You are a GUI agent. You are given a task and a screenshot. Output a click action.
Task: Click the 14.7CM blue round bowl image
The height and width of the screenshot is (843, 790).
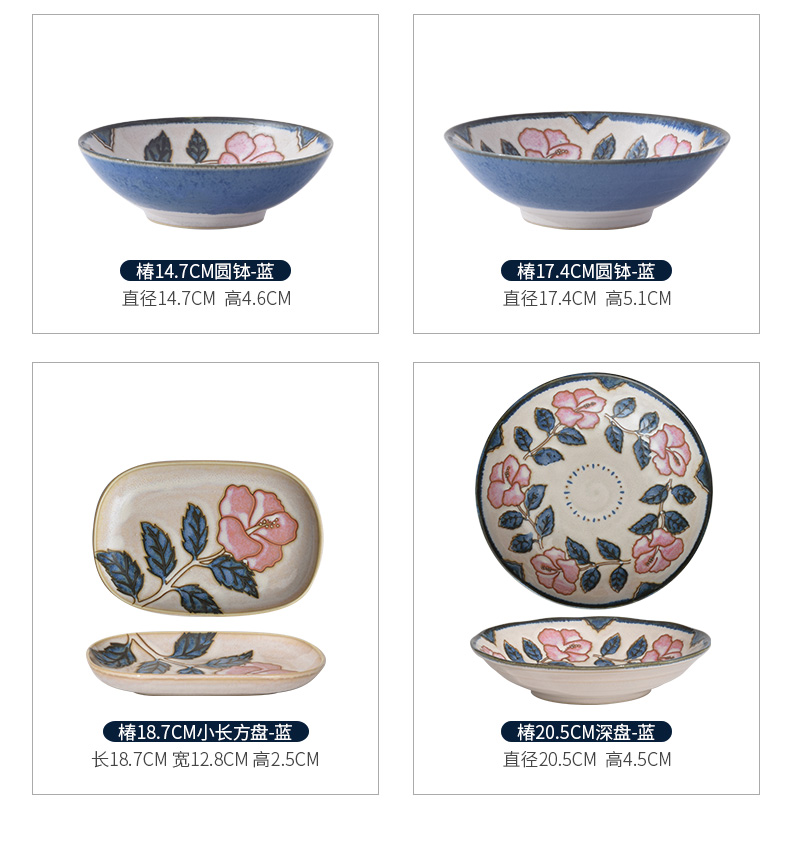(x=205, y=173)
